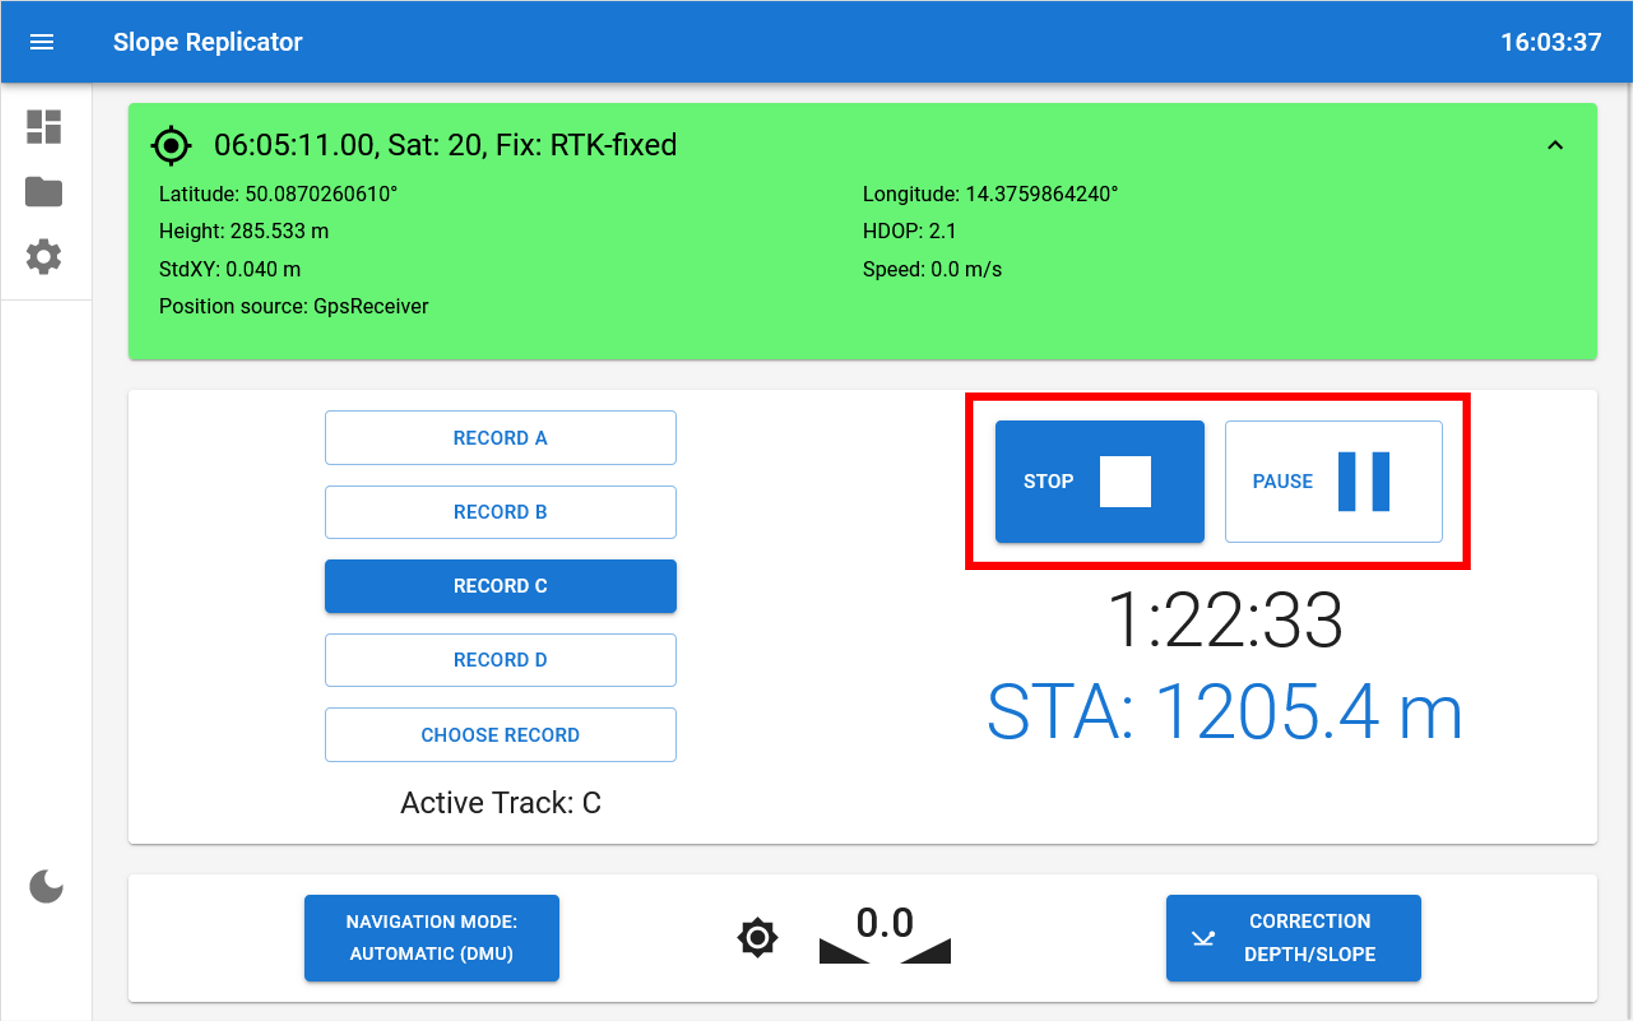
Task: Toggle dark mode with the moon icon
Action: pos(46,886)
